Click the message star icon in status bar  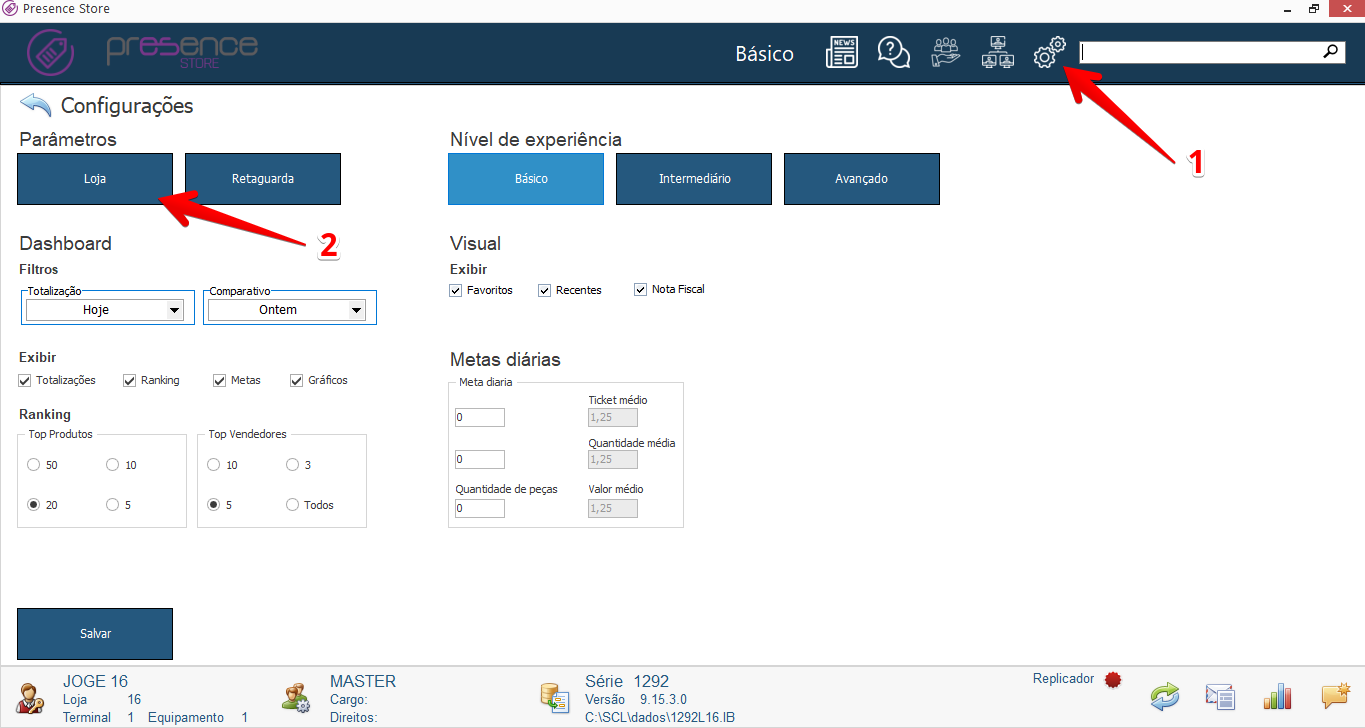[1335, 696]
